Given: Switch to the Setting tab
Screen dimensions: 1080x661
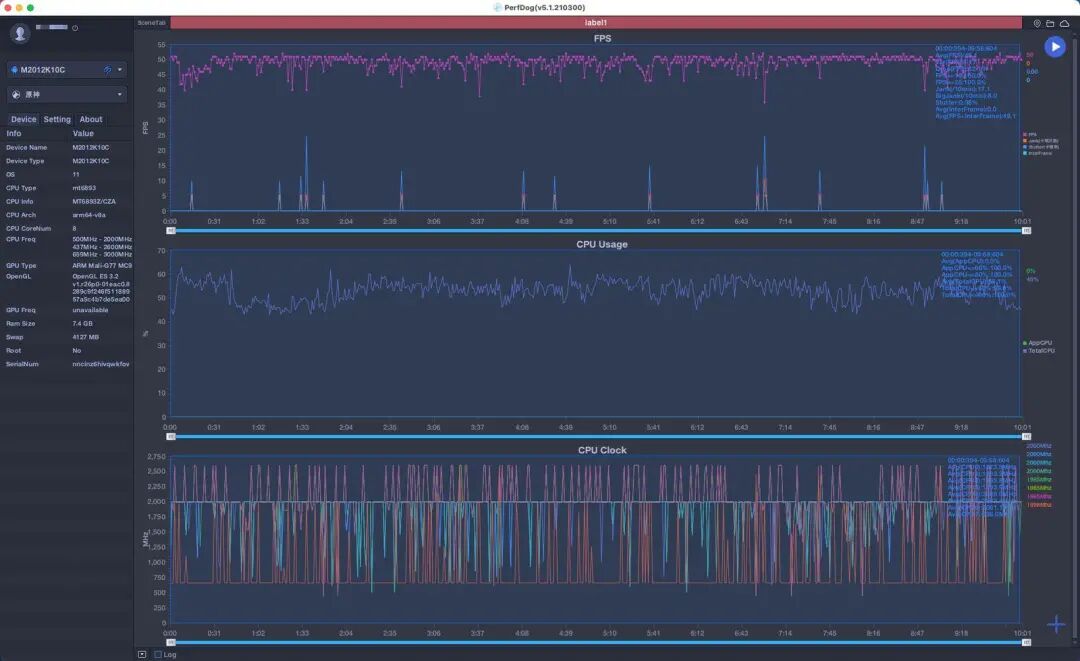Looking at the screenshot, I should [x=57, y=119].
